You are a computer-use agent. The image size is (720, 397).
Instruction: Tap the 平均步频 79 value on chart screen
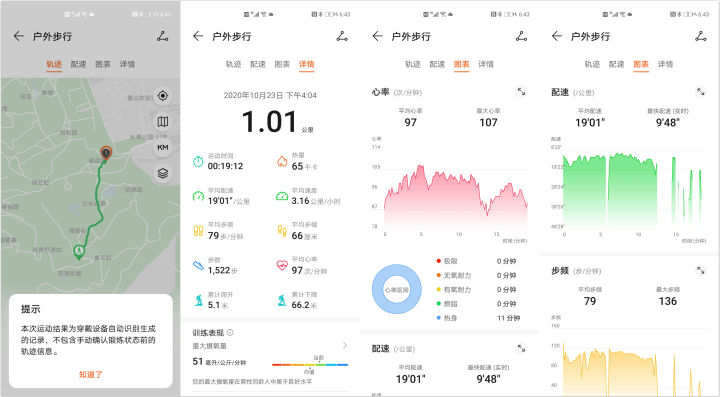coord(590,302)
